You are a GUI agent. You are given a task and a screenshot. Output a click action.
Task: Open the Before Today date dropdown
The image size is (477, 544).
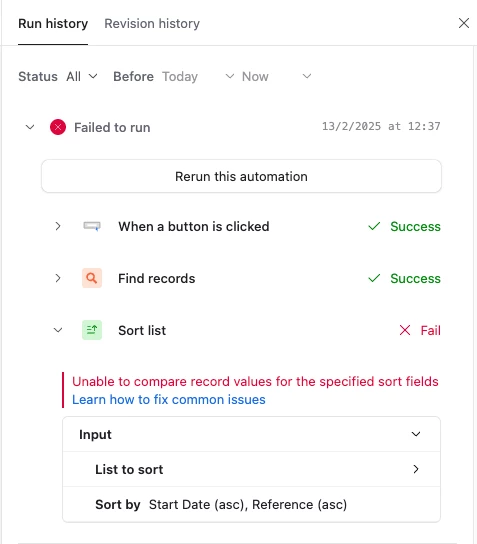tap(198, 76)
